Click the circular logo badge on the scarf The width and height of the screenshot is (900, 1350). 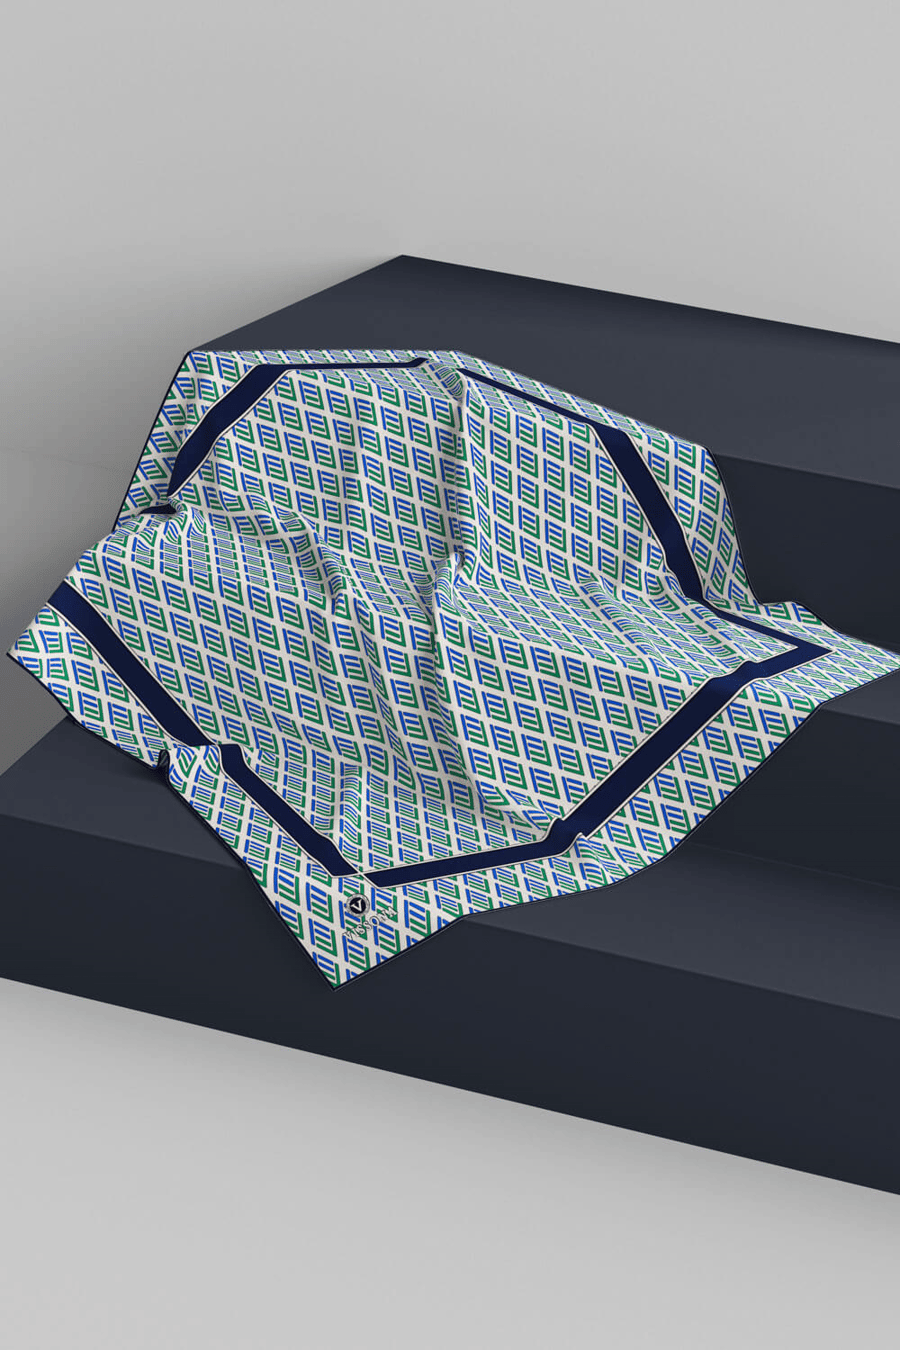pos(358,905)
